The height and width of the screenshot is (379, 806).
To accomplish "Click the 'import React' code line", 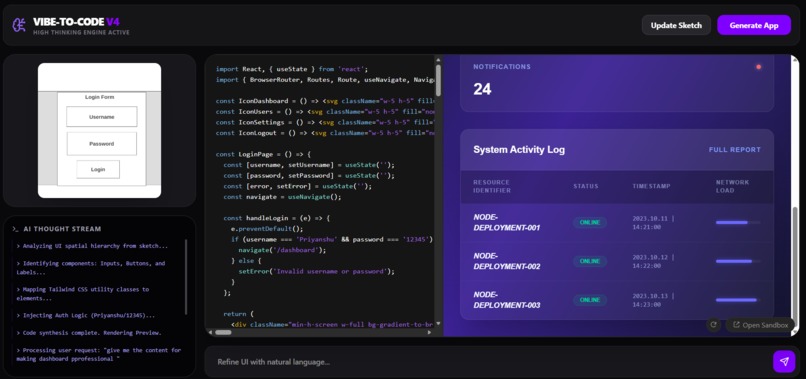I will coord(292,69).
